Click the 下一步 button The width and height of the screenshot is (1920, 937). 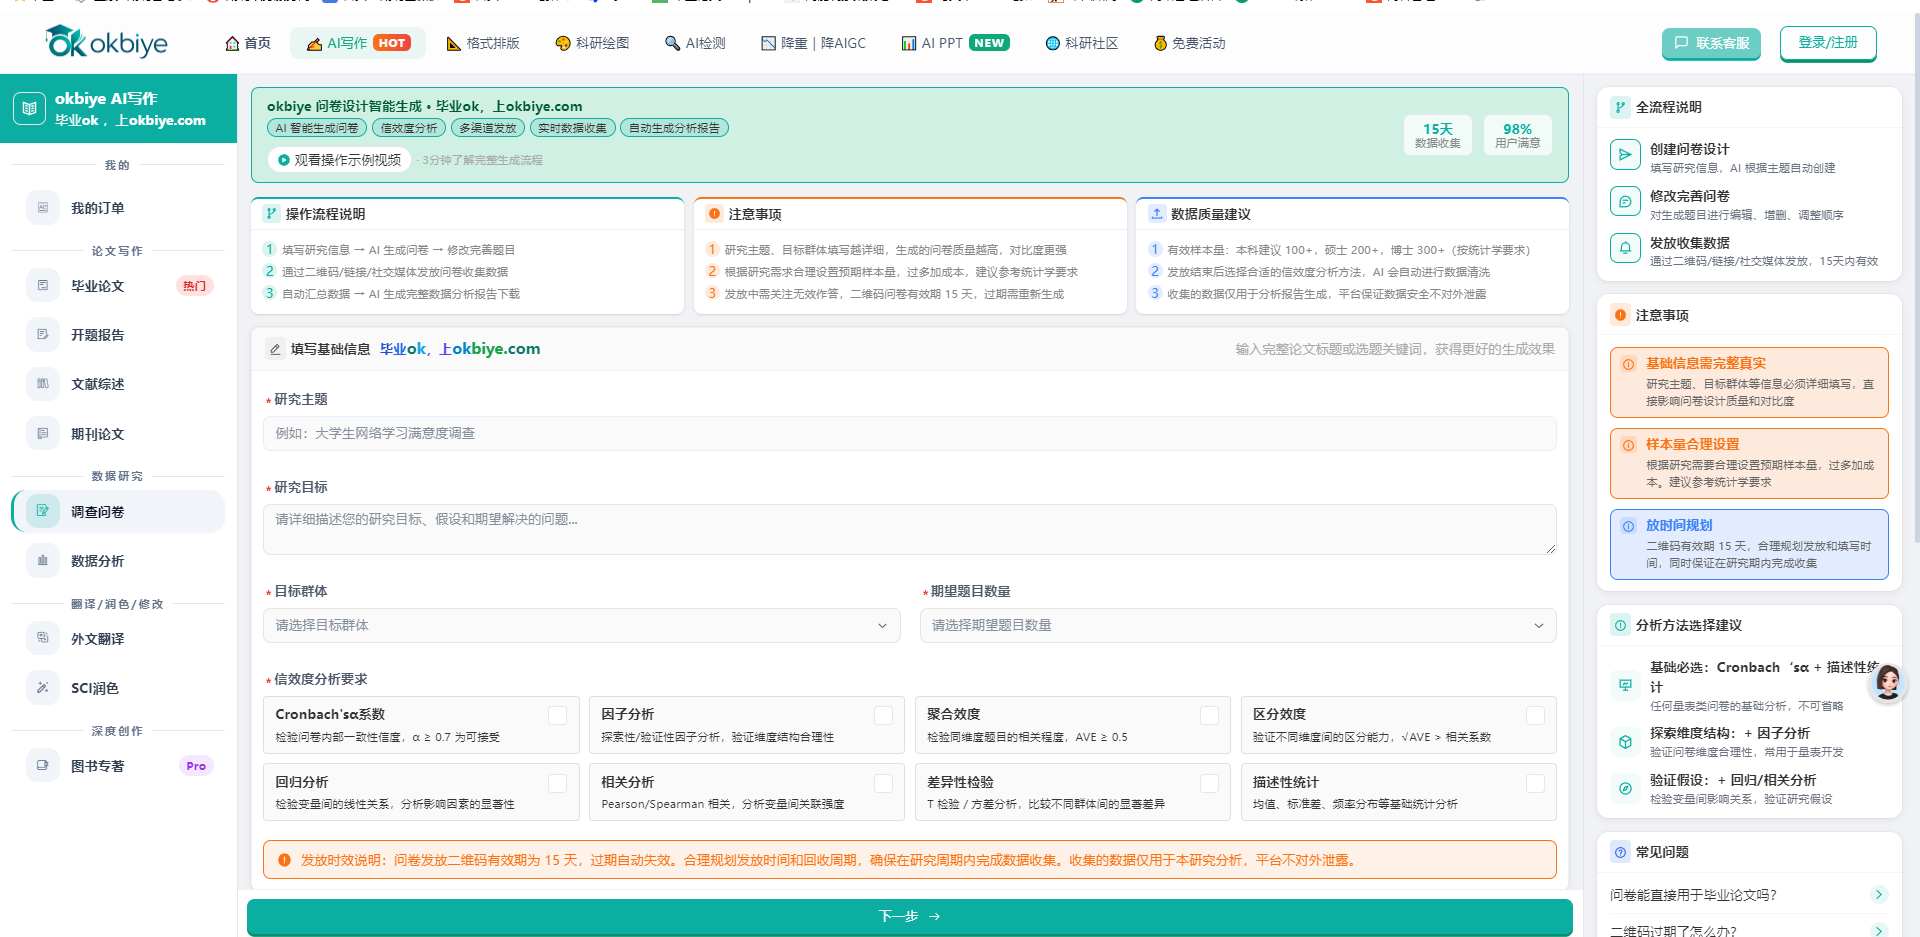909,916
